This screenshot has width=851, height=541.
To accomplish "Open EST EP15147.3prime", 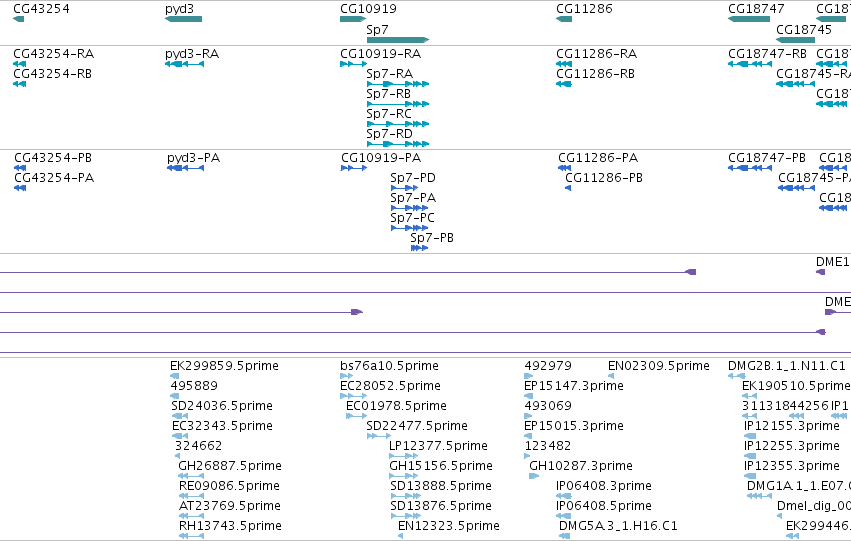I will click(574, 386).
